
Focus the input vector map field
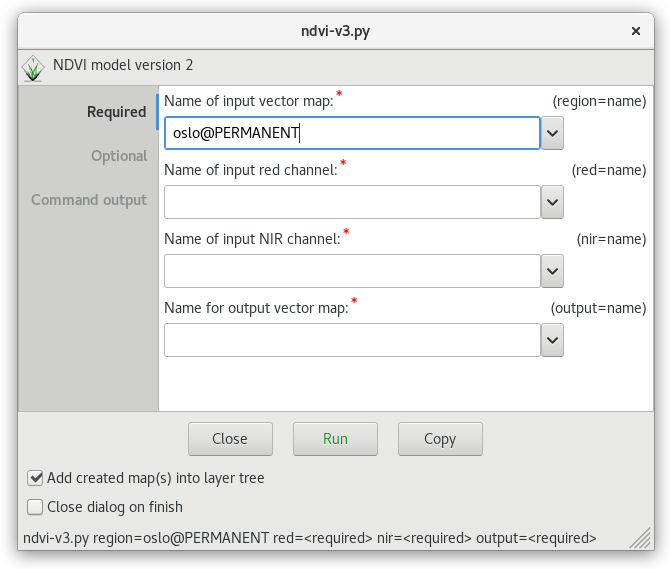(353, 133)
